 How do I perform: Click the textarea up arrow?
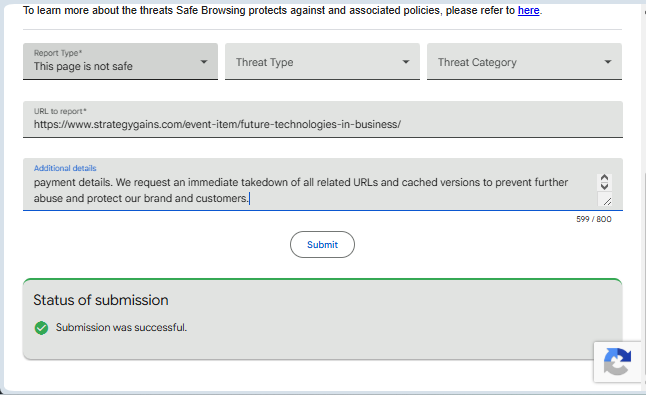[604, 178]
